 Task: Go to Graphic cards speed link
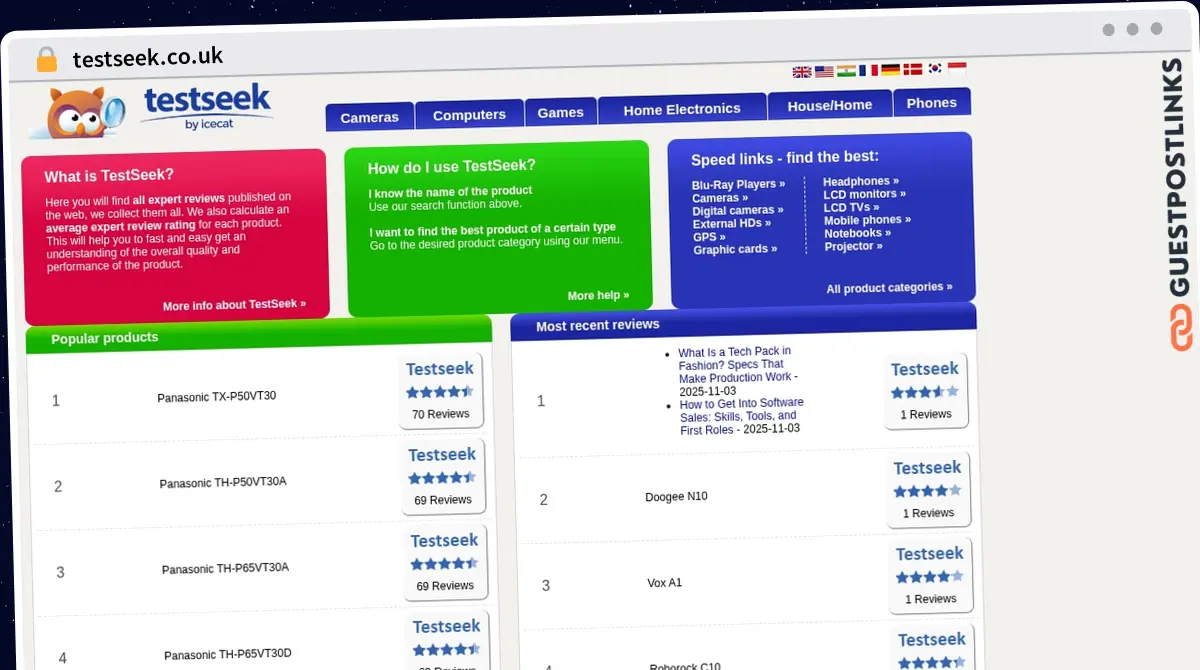pos(735,249)
